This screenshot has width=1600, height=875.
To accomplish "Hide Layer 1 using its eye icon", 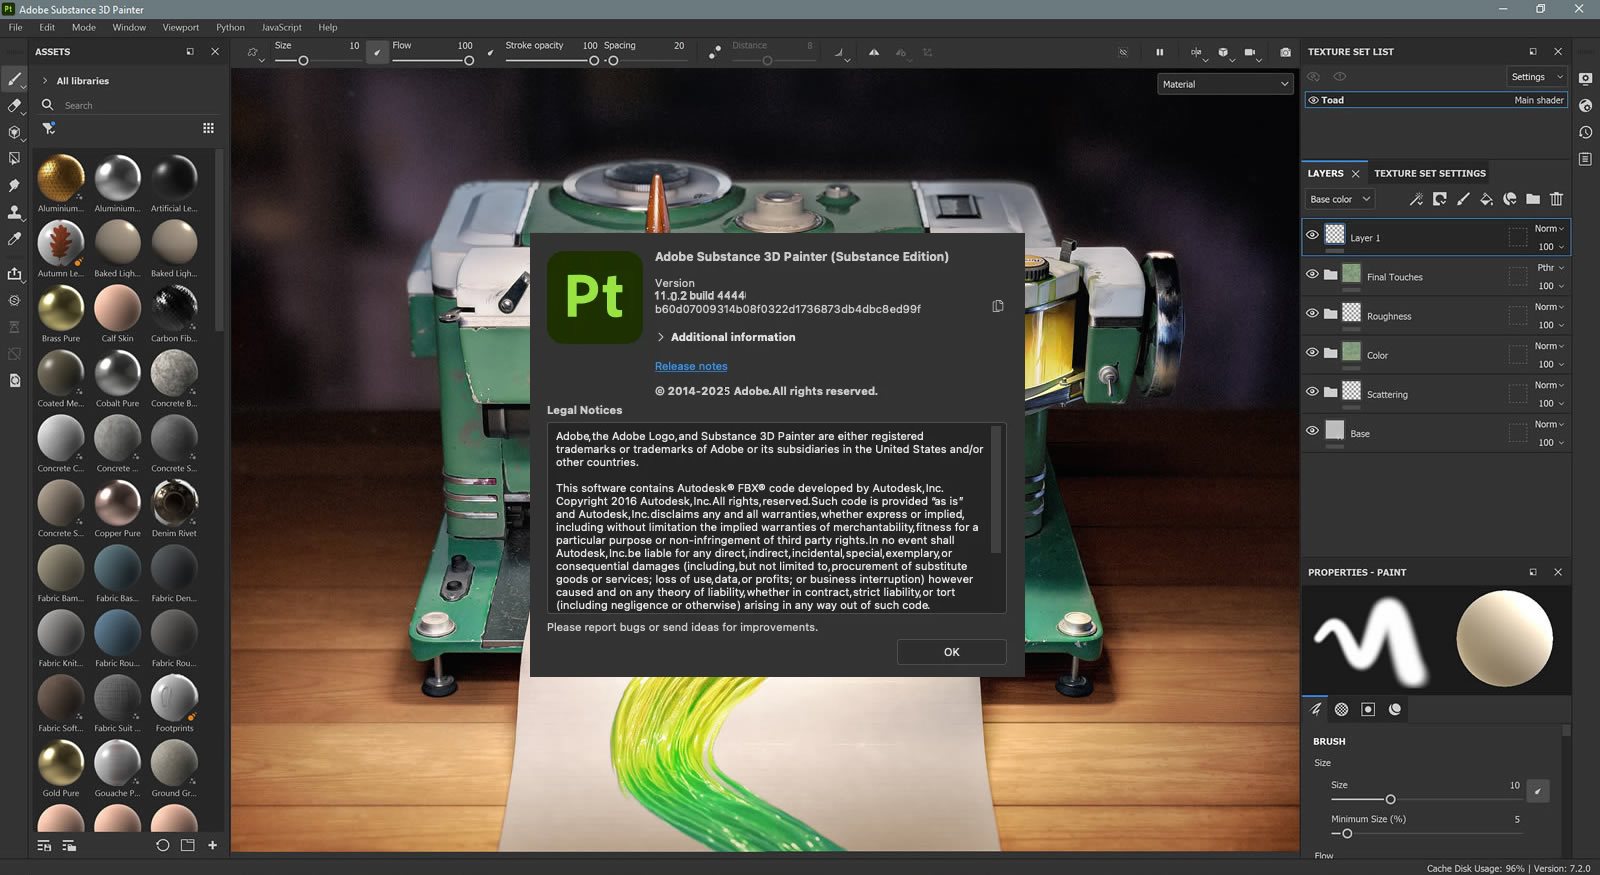I will click(x=1312, y=235).
